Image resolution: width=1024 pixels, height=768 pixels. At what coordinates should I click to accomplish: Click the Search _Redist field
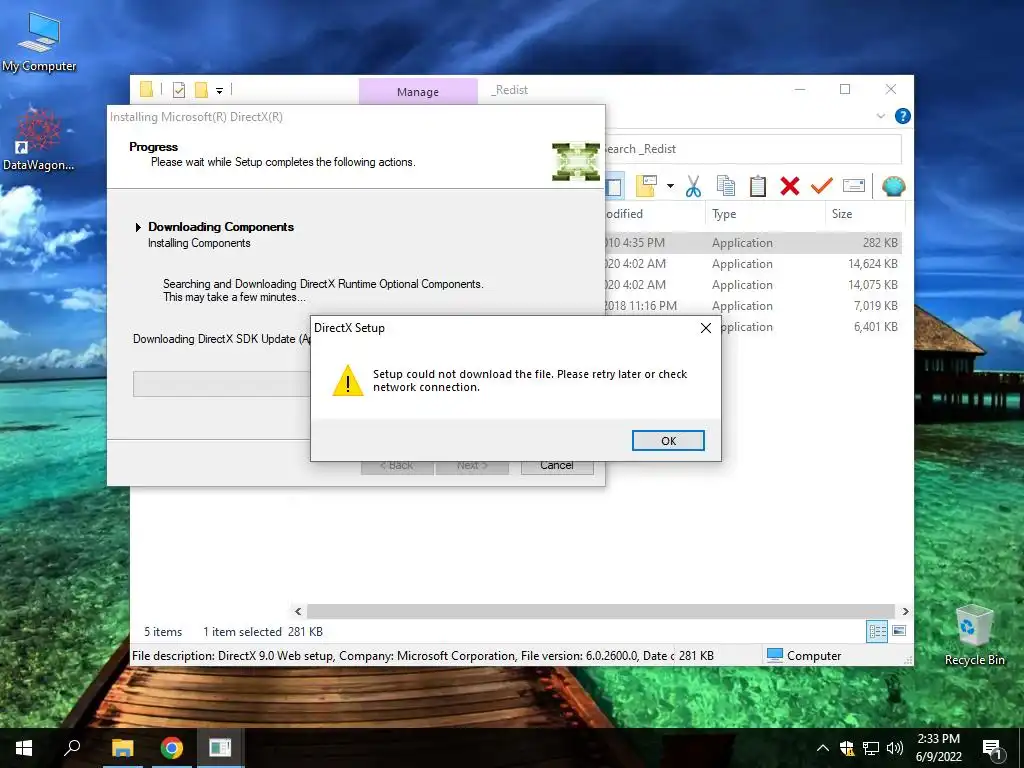pos(753,149)
